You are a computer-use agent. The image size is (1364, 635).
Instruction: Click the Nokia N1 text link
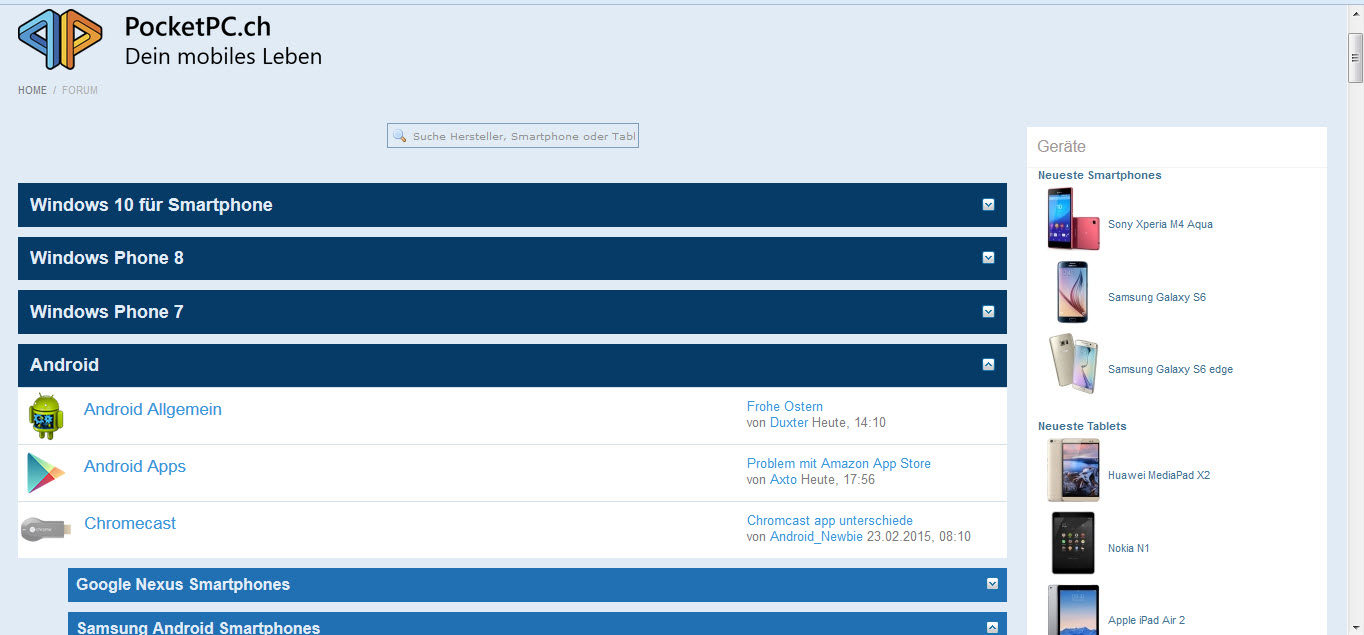click(1128, 548)
